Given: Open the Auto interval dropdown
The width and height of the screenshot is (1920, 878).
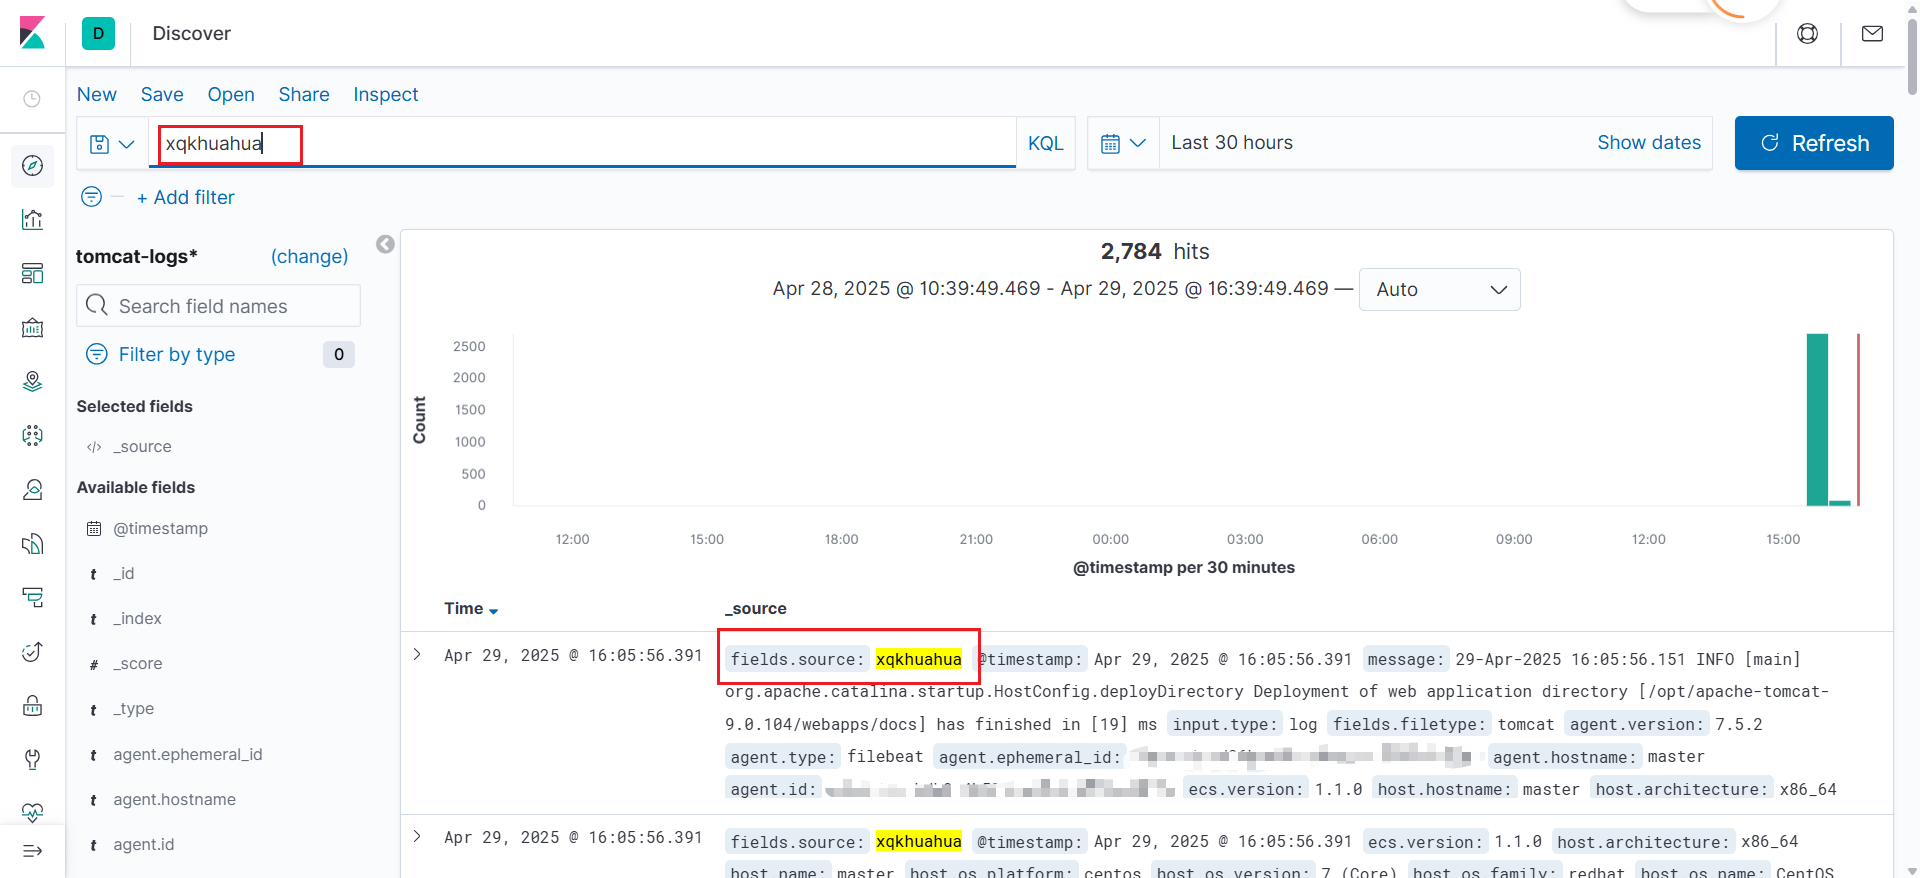Looking at the screenshot, I should tap(1439, 290).
